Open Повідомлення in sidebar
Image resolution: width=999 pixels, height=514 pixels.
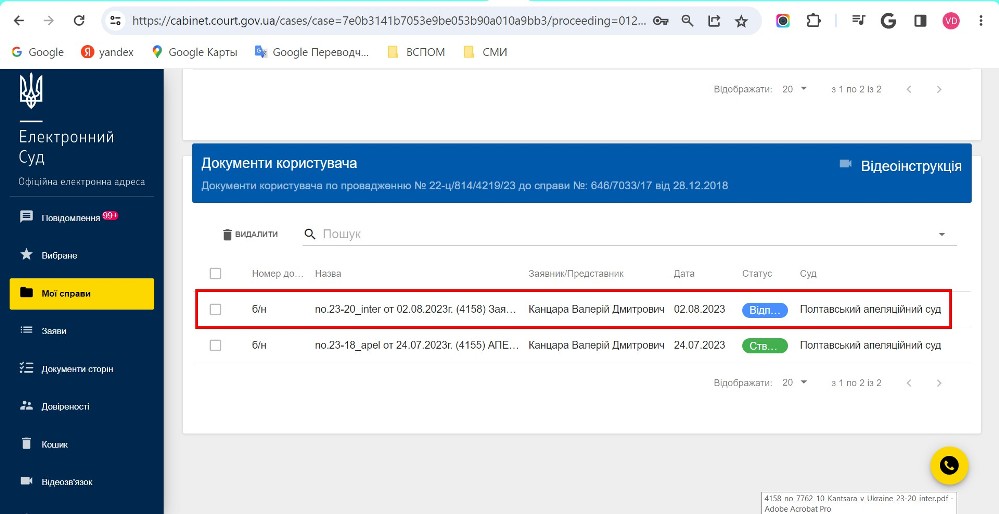click(x=82, y=217)
